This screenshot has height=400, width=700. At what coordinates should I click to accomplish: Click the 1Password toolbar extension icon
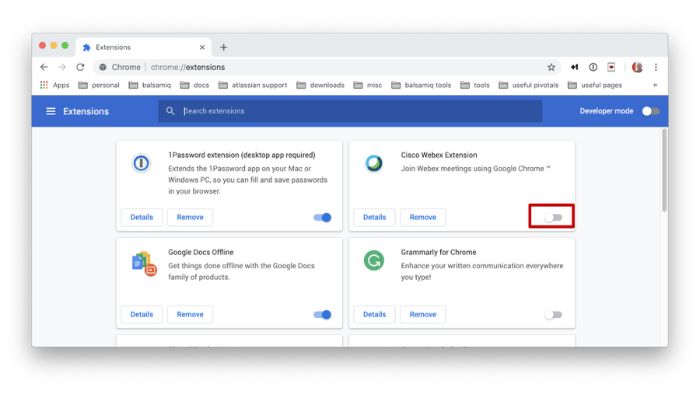593,67
